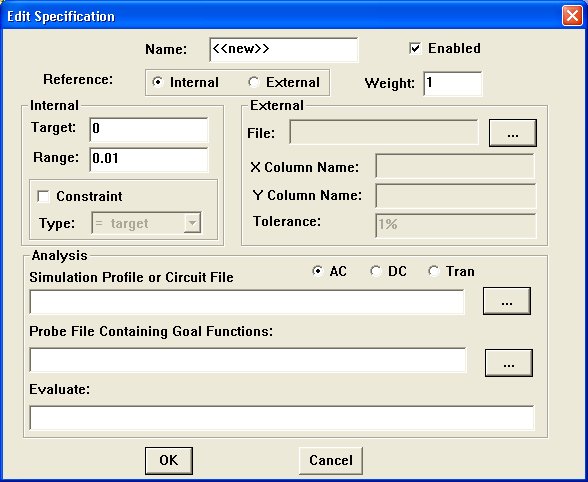The width and height of the screenshot is (588, 482).
Task: Select the Internal reference radio button
Action: 158,82
